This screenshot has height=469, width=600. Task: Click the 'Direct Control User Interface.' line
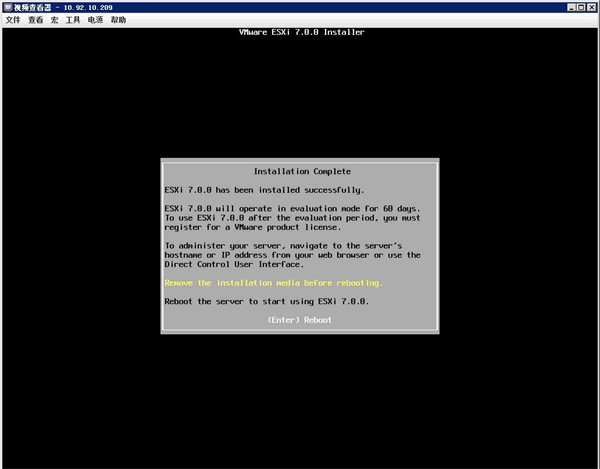pyautogui.click(x=234, y=264)
